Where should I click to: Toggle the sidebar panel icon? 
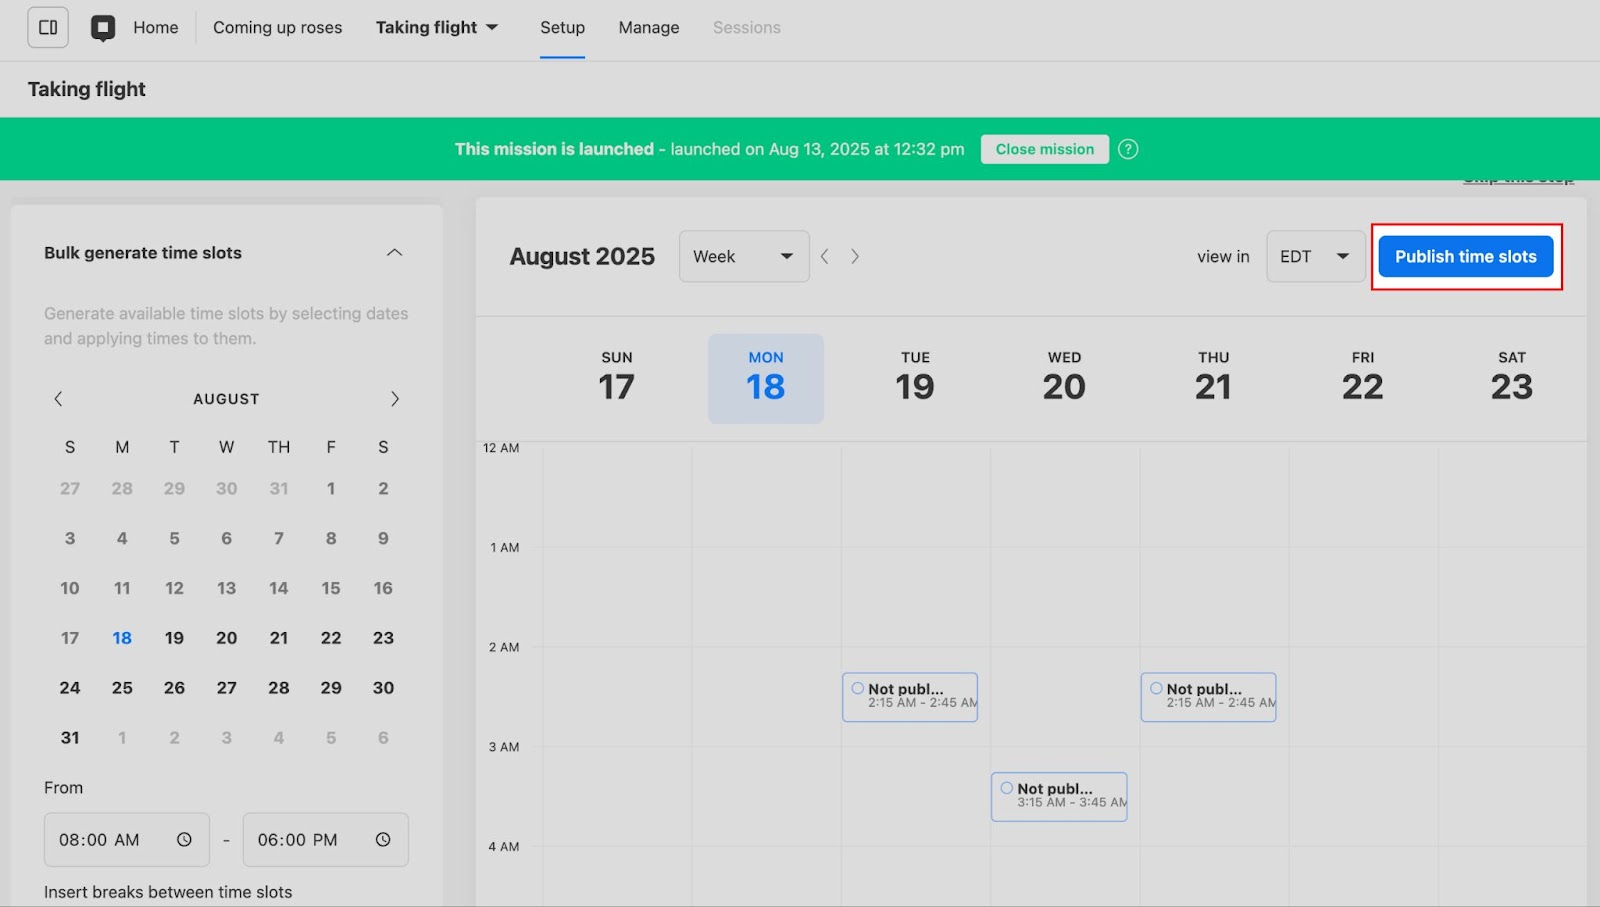click(48, 28)
